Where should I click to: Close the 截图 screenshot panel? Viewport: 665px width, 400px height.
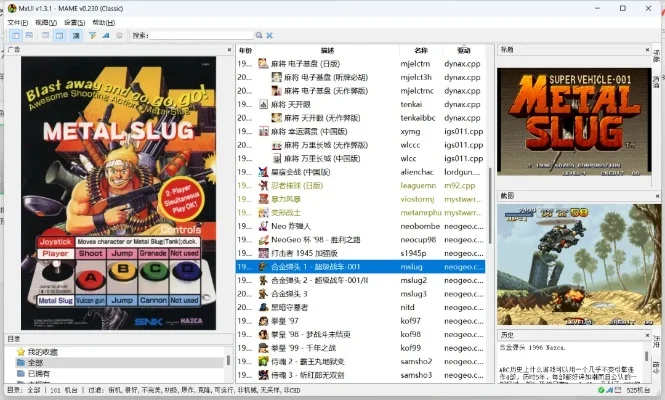(x=656, y=196)
